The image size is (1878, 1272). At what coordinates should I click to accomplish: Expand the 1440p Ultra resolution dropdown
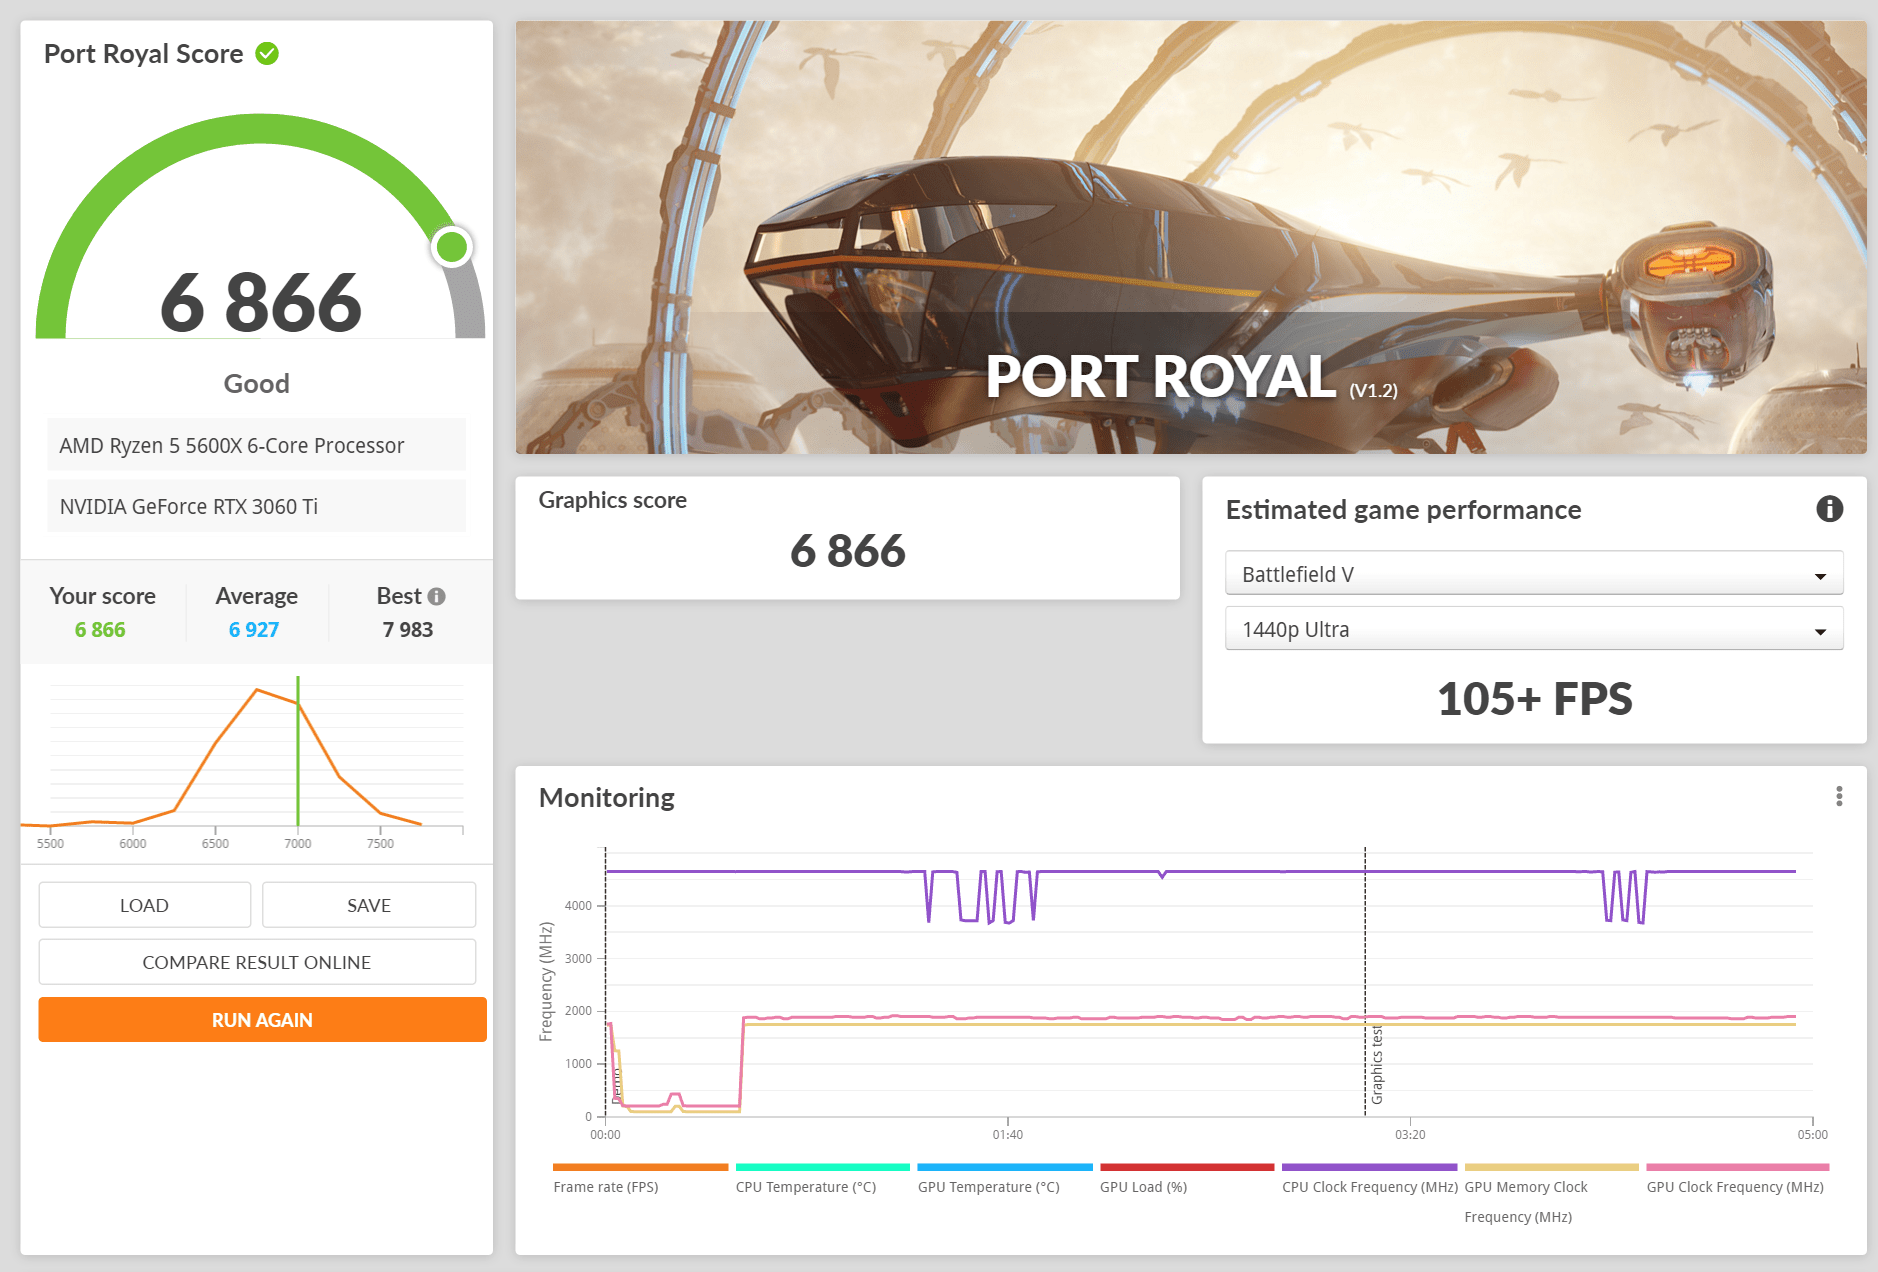[1533, 630]
